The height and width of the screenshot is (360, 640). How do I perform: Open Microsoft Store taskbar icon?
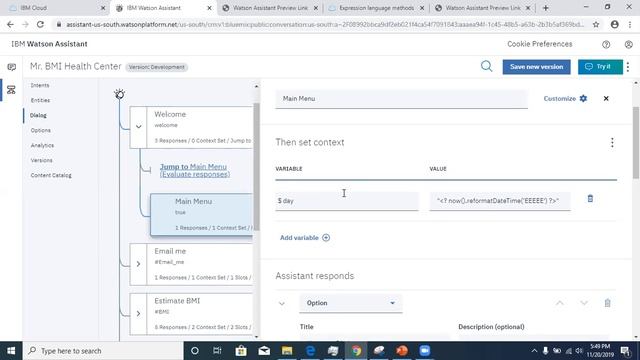click(x=241, y=351)
